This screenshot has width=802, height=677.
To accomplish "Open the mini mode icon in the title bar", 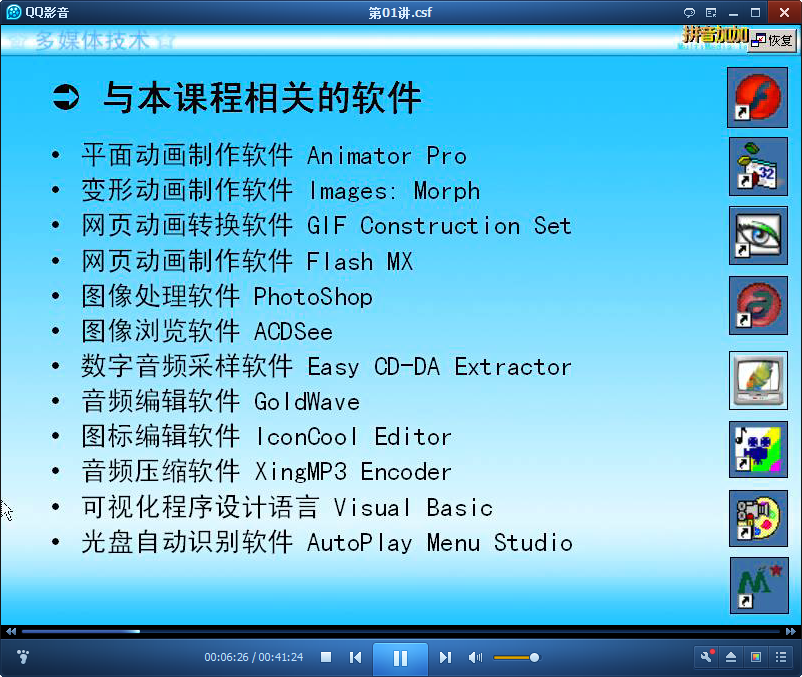I will (x=711, y=13).
